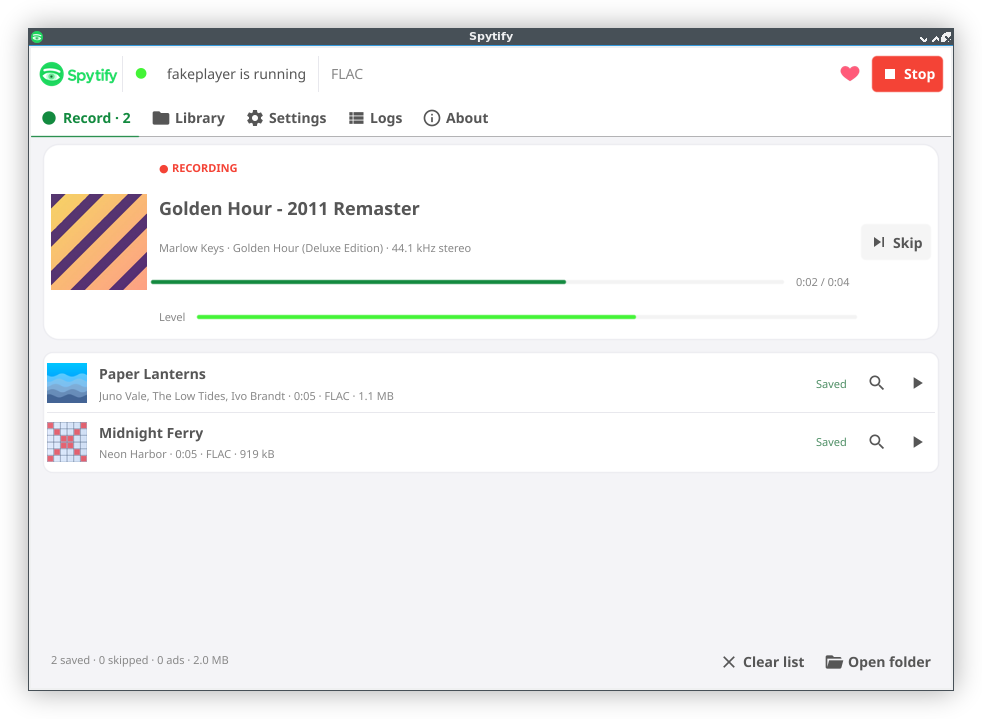The width and height of the screenshot is (982, 719).
Task: Open the Logs tab
Action: (x=375, y=118)
